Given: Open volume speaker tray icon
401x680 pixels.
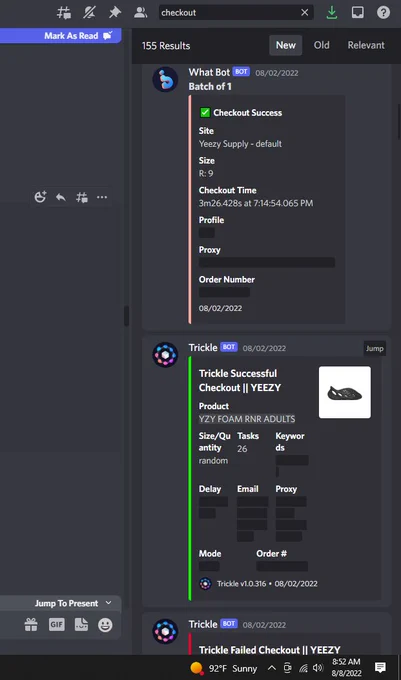Looking at the screenshot, I should [318, 668].
